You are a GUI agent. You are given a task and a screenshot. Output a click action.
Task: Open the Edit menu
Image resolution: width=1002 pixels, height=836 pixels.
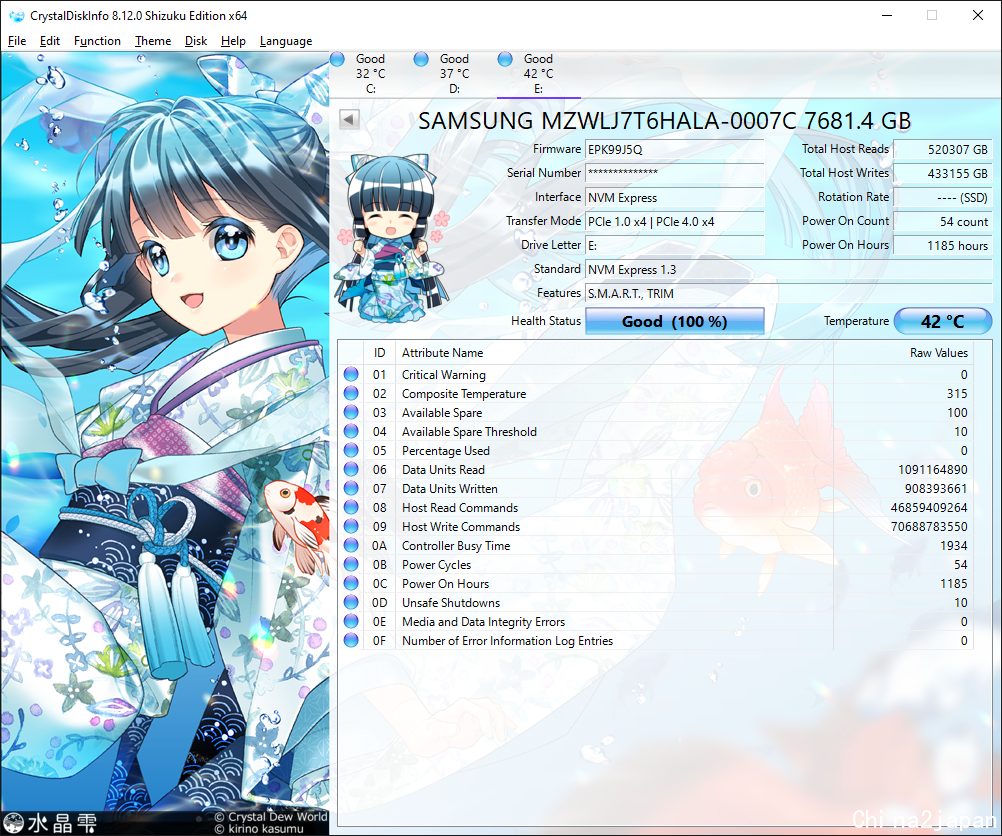(x=50, y=41)
